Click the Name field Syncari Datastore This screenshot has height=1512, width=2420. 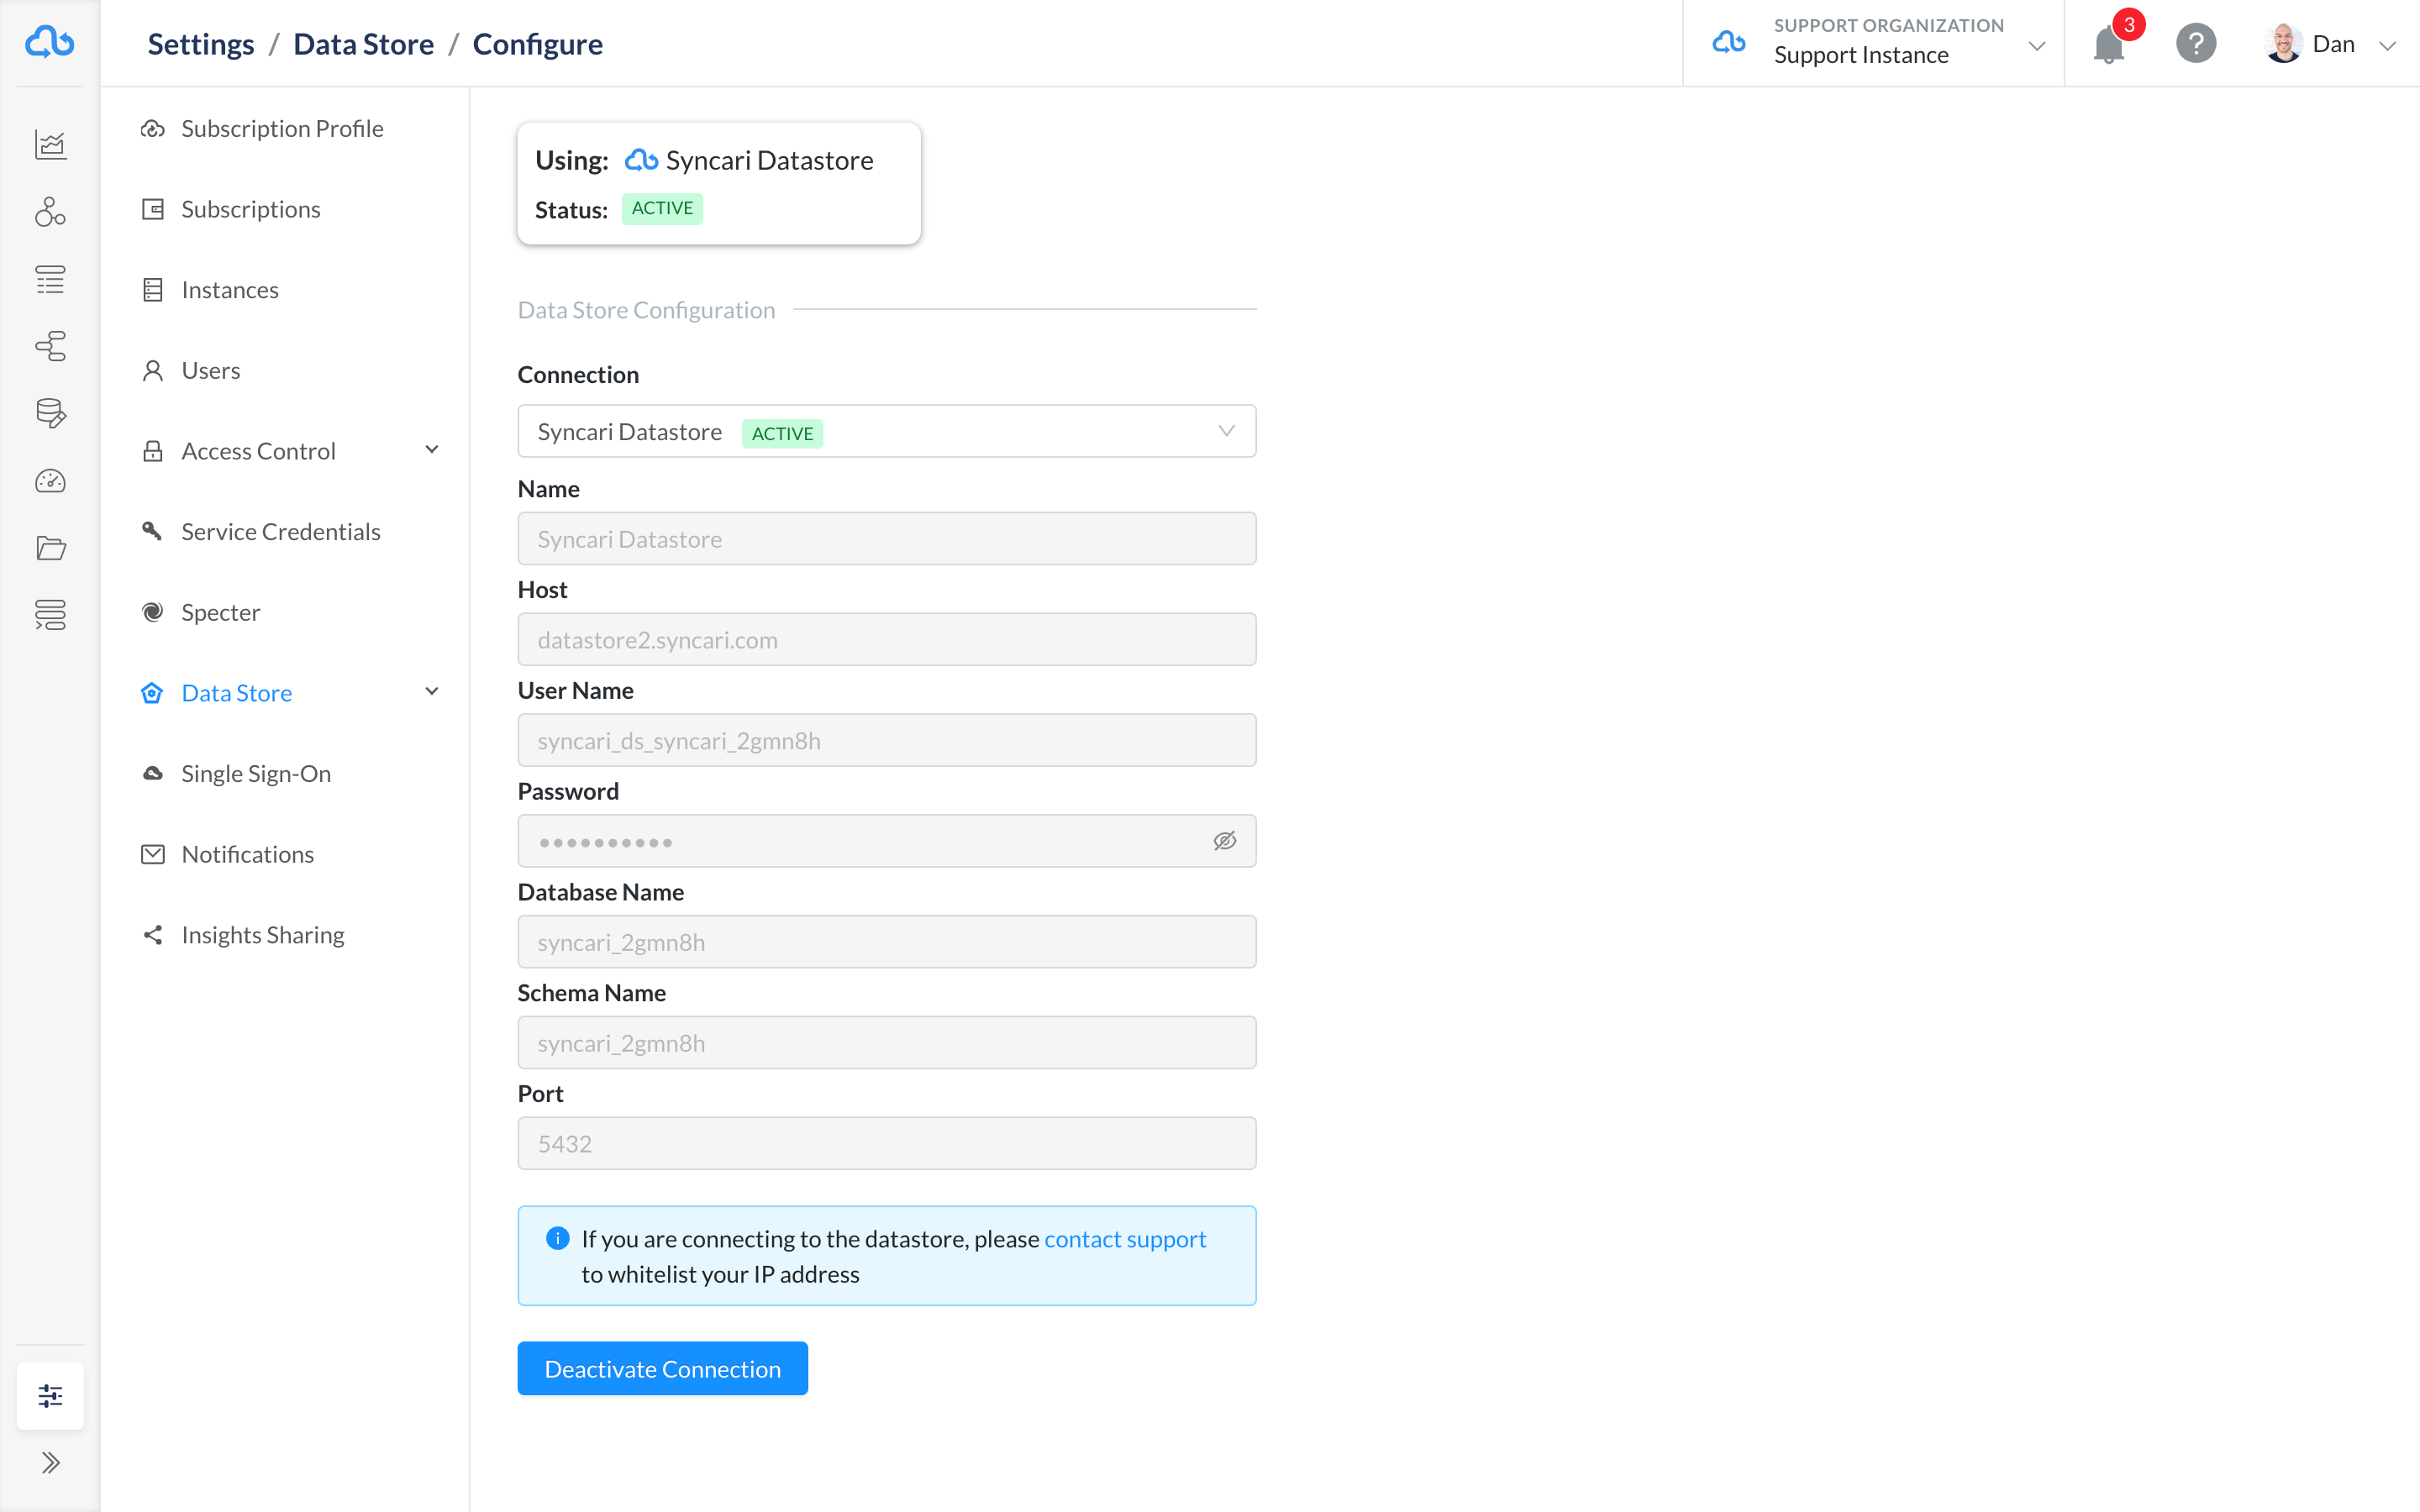(887, 539)
